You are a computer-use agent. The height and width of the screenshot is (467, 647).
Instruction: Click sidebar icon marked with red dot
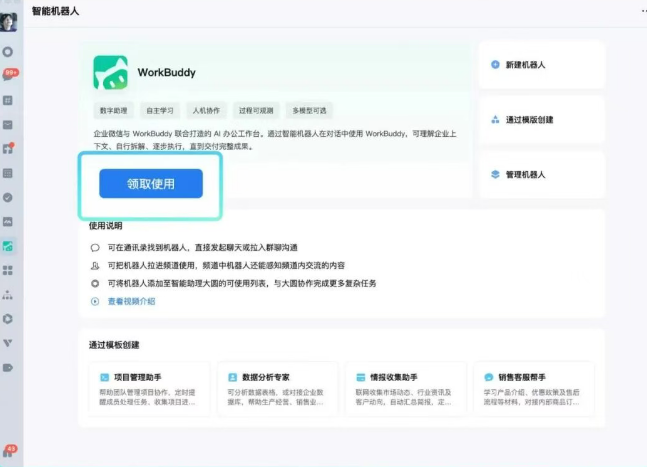pyautogui.click(x=8, y=149)
